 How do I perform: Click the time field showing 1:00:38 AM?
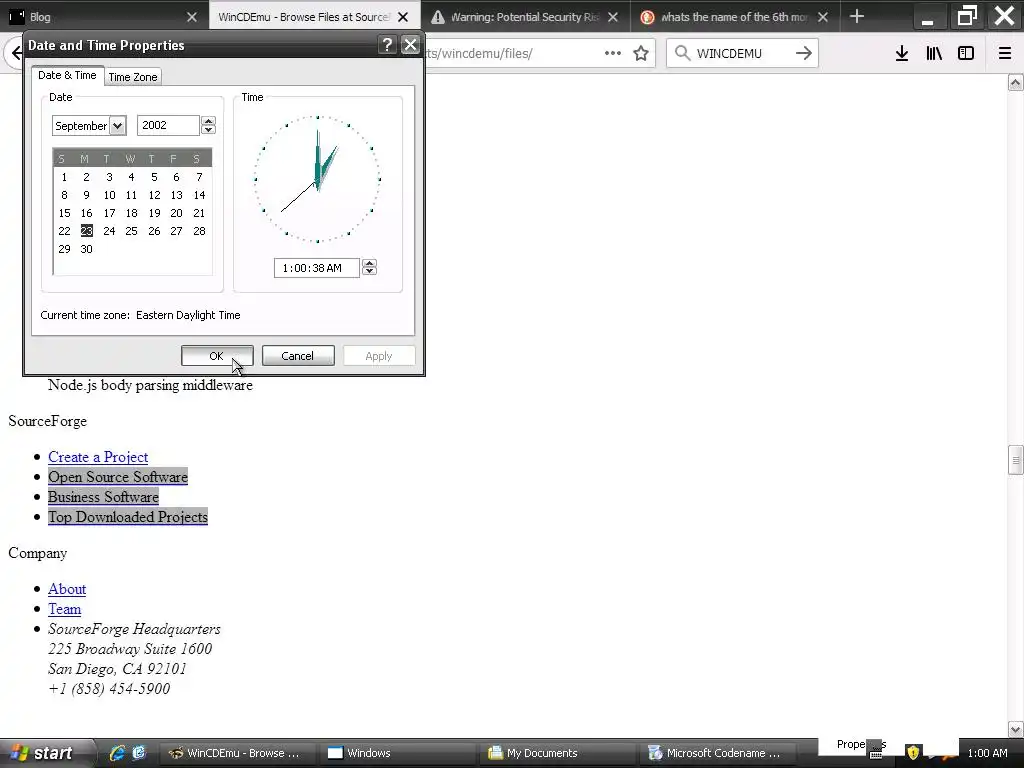click(316, 268)
